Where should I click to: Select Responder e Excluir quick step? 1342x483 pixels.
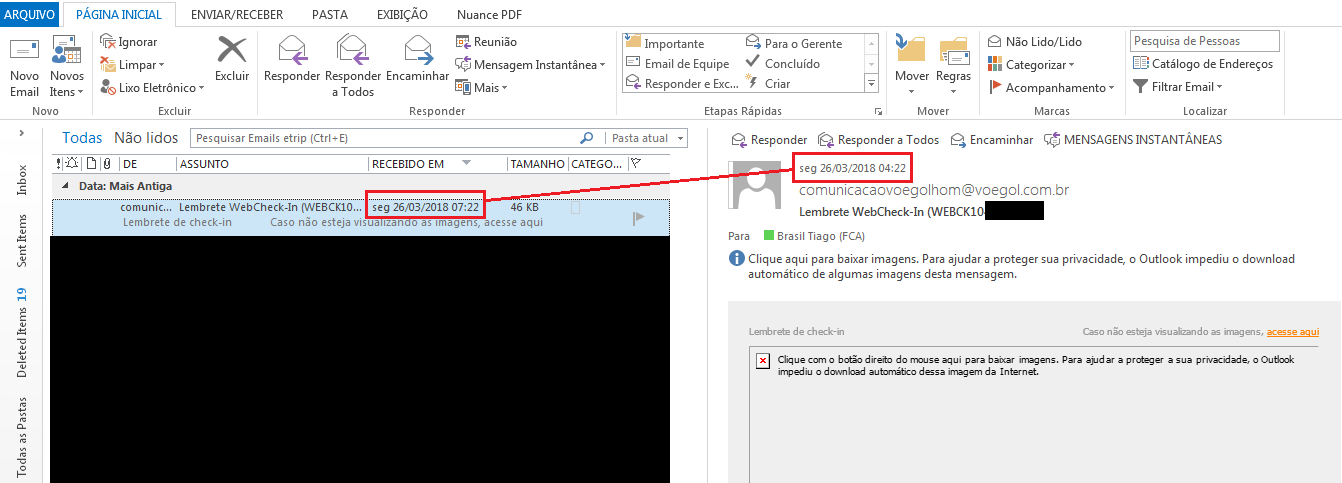tap(683, 83)
